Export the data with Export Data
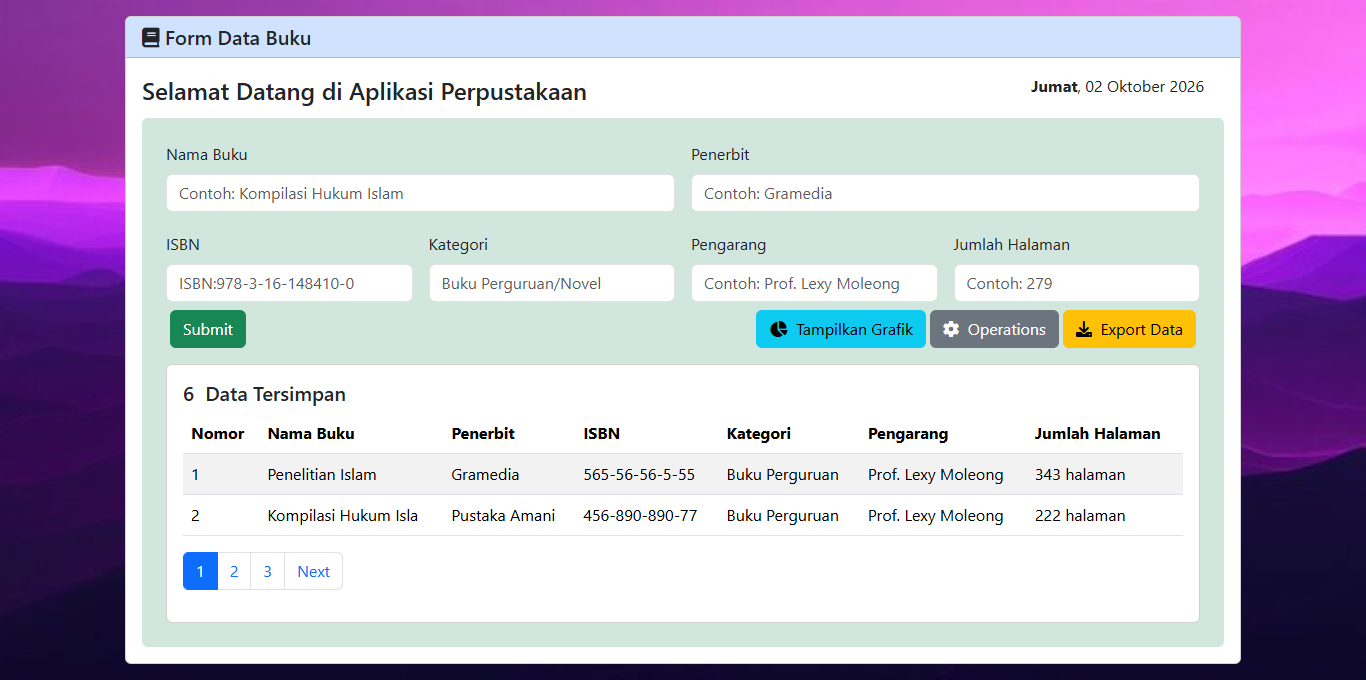The width and height of the screenshot is (1366, 680). point(1129,329)
